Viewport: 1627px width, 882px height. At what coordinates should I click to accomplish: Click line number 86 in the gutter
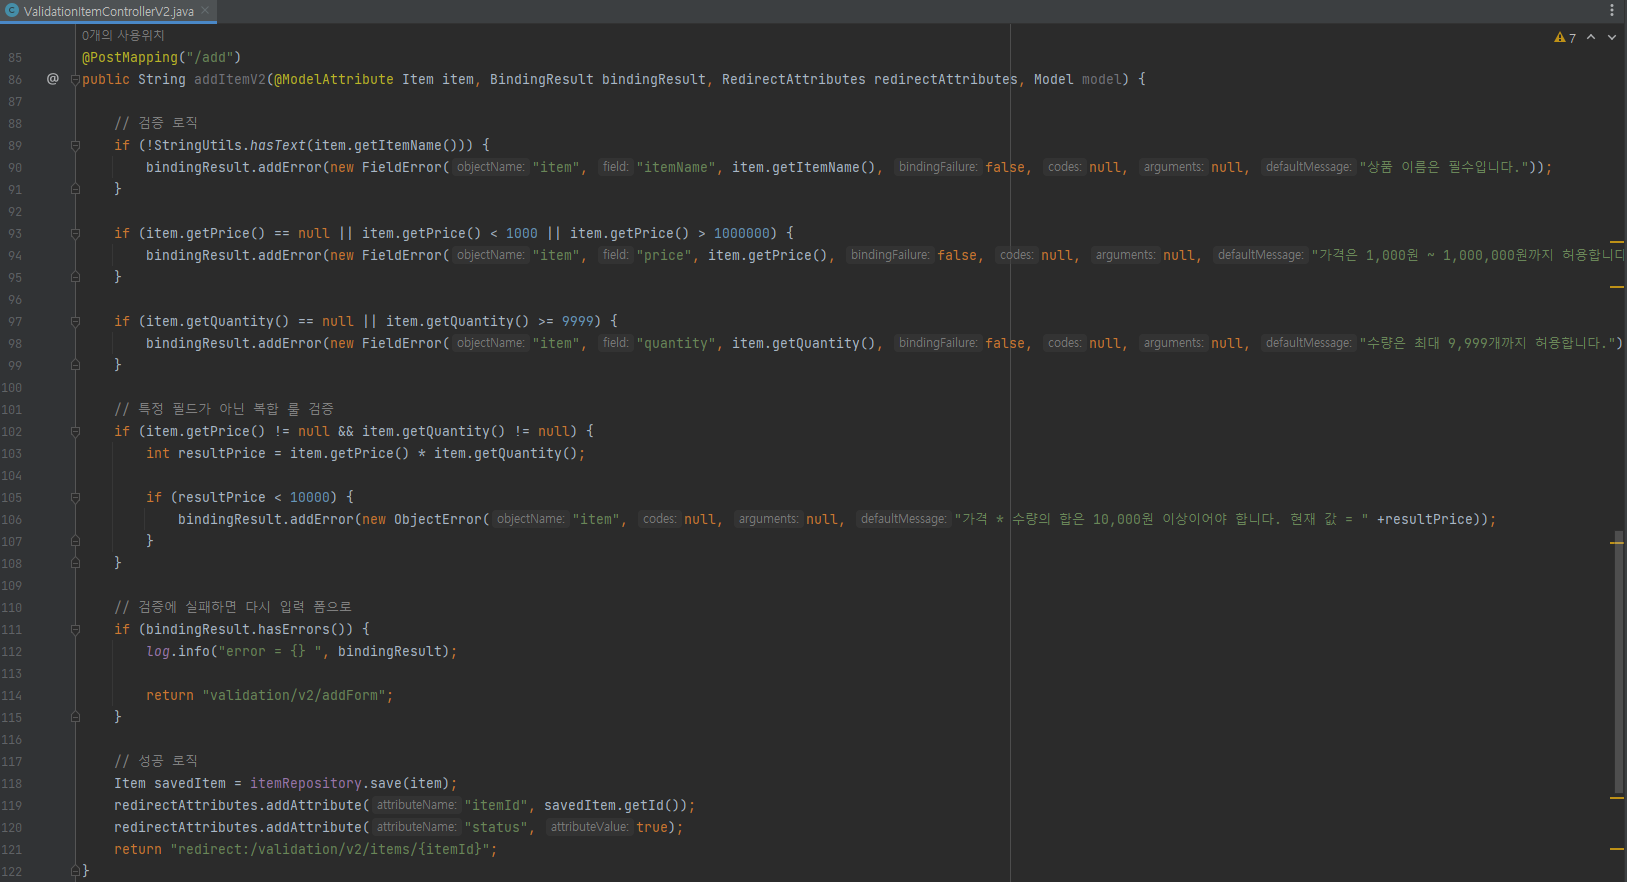[x=15, y=79]
